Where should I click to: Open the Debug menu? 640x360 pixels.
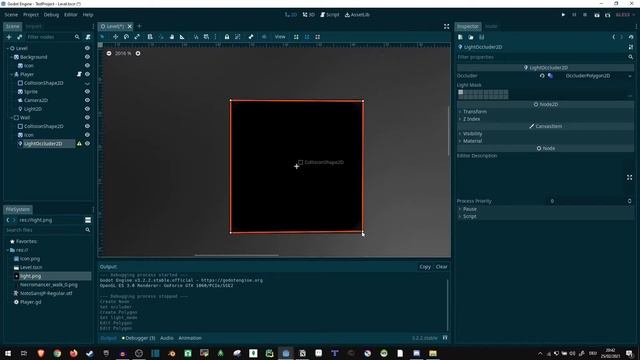click(x=51, y=15)
